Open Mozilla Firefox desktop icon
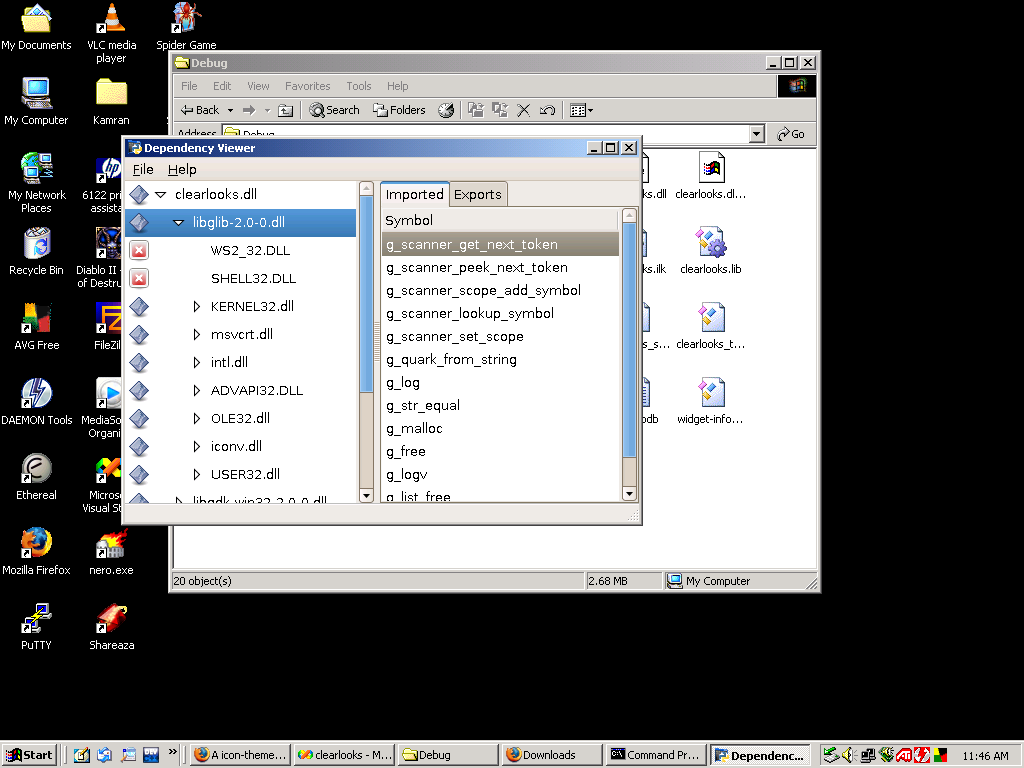Screen dimensions: 1024x768 coord(36,543)
